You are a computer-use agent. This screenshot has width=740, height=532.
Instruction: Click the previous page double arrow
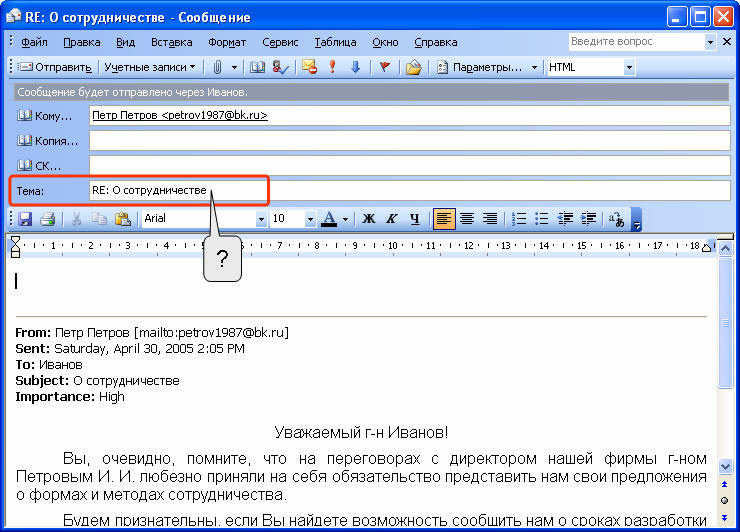pyautogui.click(x=725, y=484)
